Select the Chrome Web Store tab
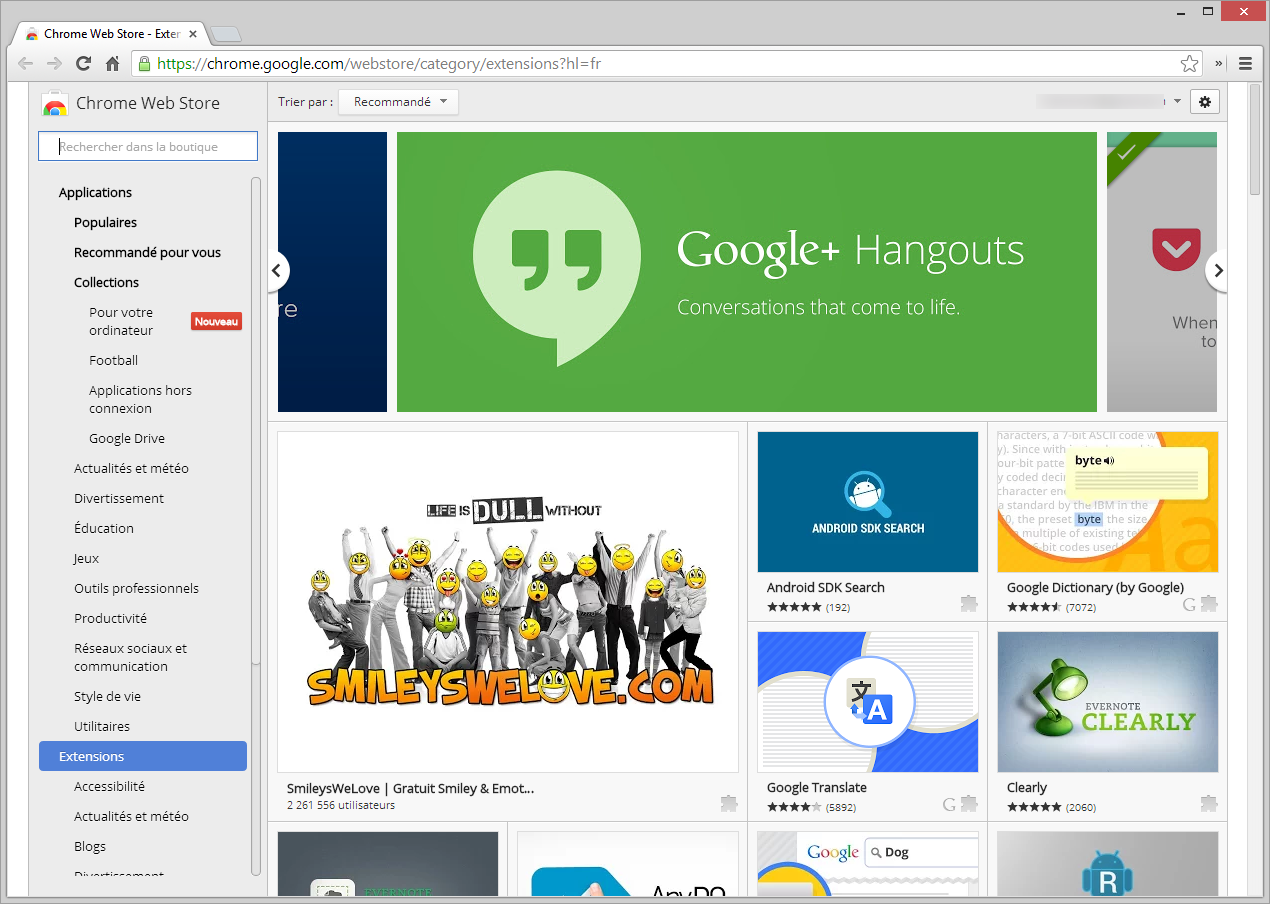The height and width of the screenshot is (904, 1270). tap(110, 34)
